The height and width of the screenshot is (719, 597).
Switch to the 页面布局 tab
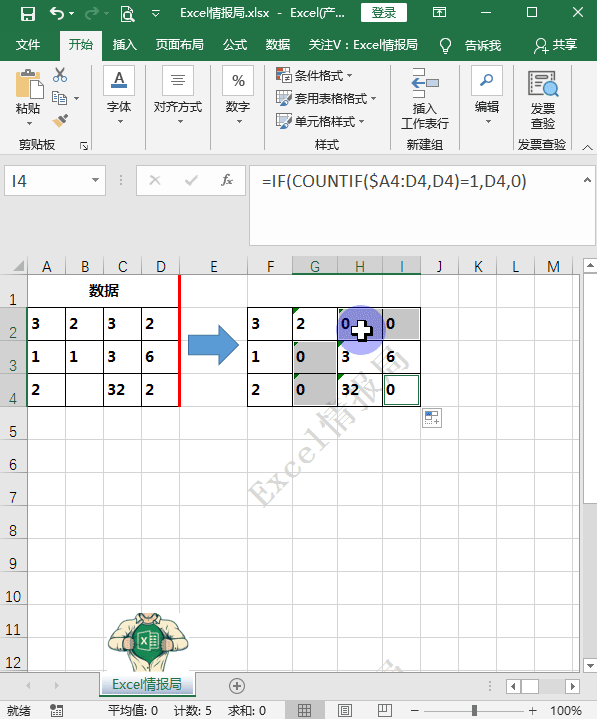pos(179,45)
